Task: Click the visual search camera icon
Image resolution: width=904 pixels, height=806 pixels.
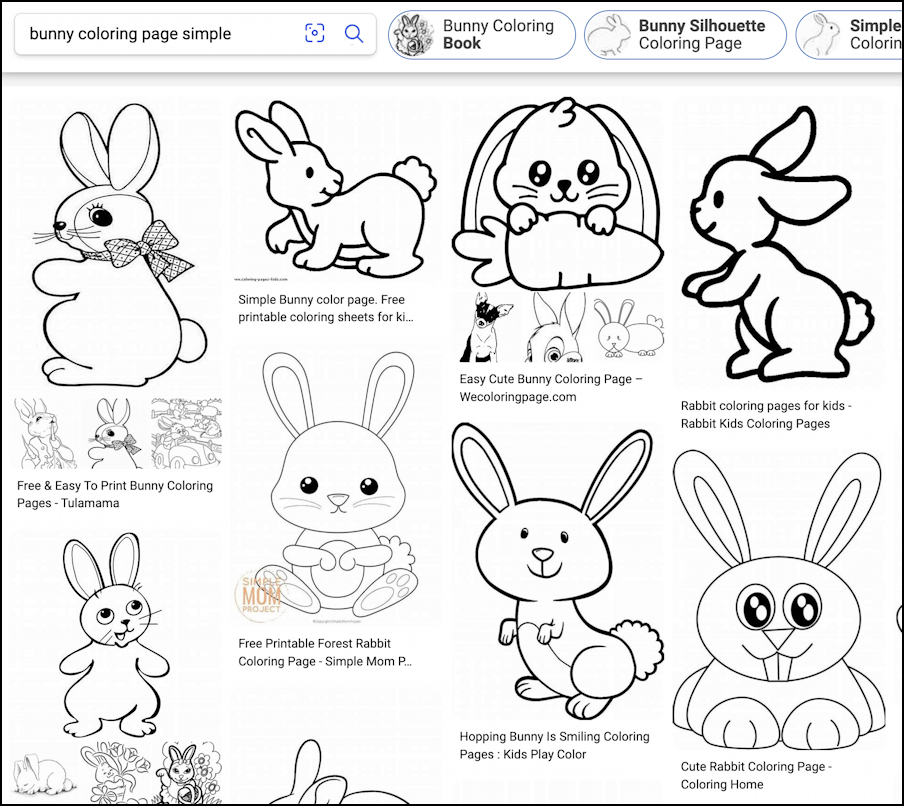Action: tap(314, 34)
